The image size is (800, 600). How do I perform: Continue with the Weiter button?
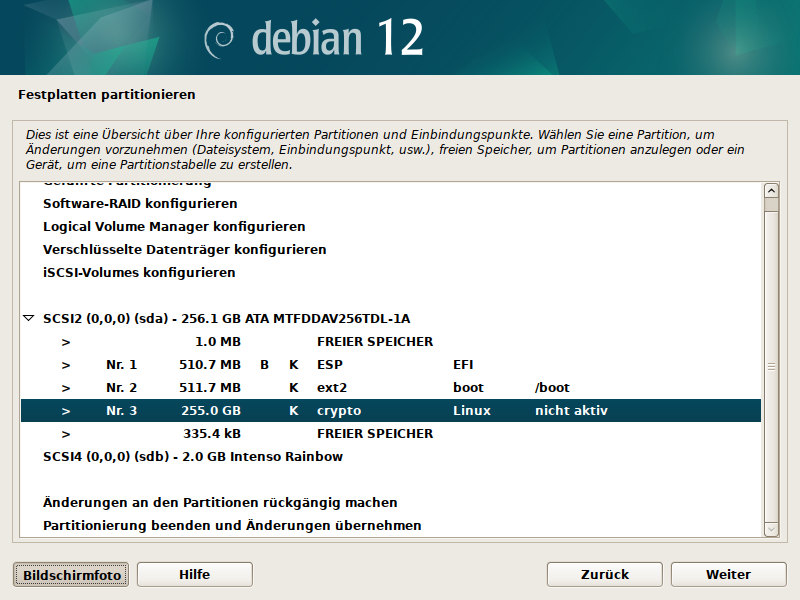pos(728,574)
